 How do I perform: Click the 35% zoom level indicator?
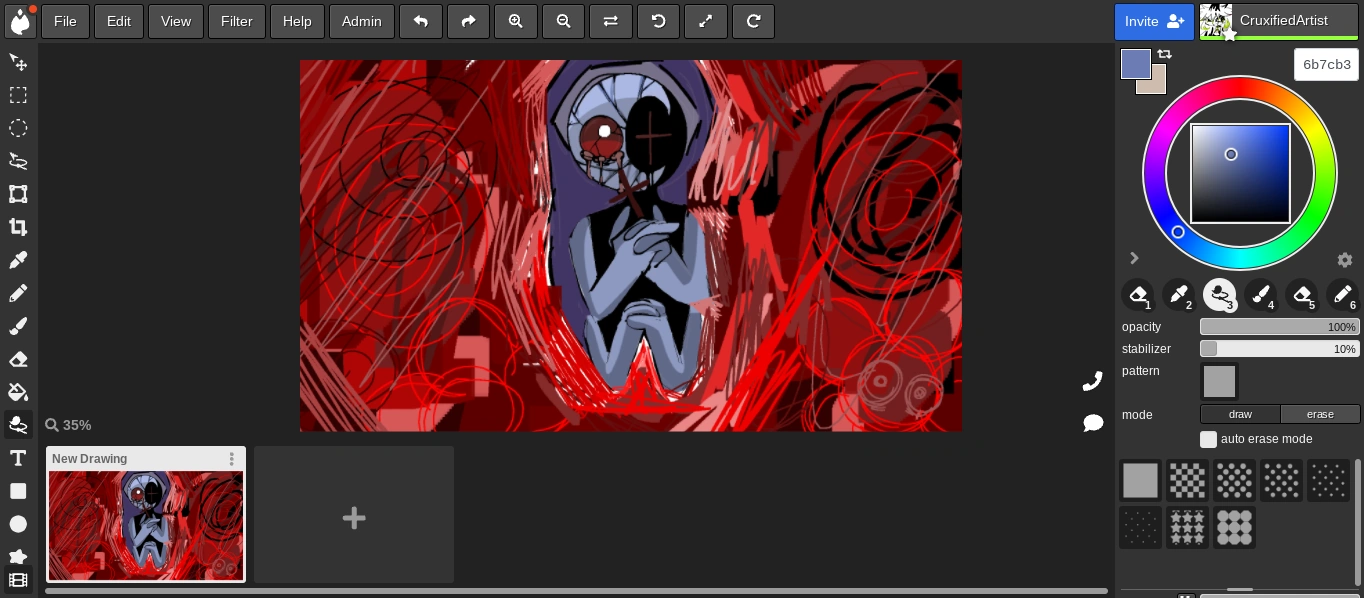point(68,425)
